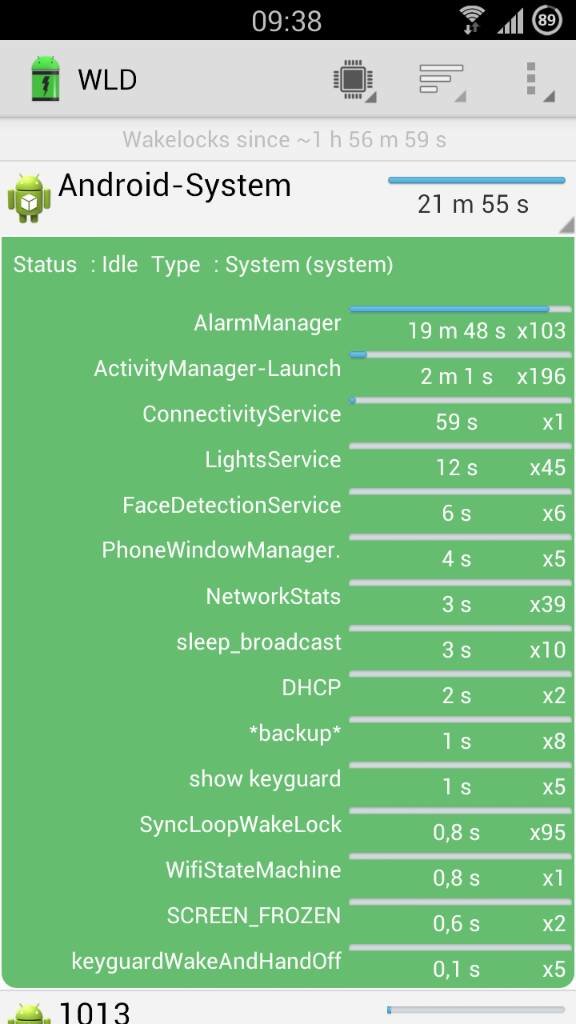Select the ActivityManager-Launch wakelock entry
Viewport: 576px width, 1024px height.
tap(288, 369)
